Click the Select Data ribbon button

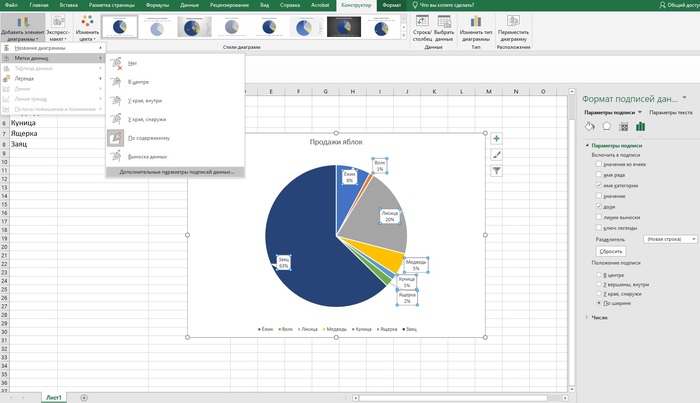445,25
